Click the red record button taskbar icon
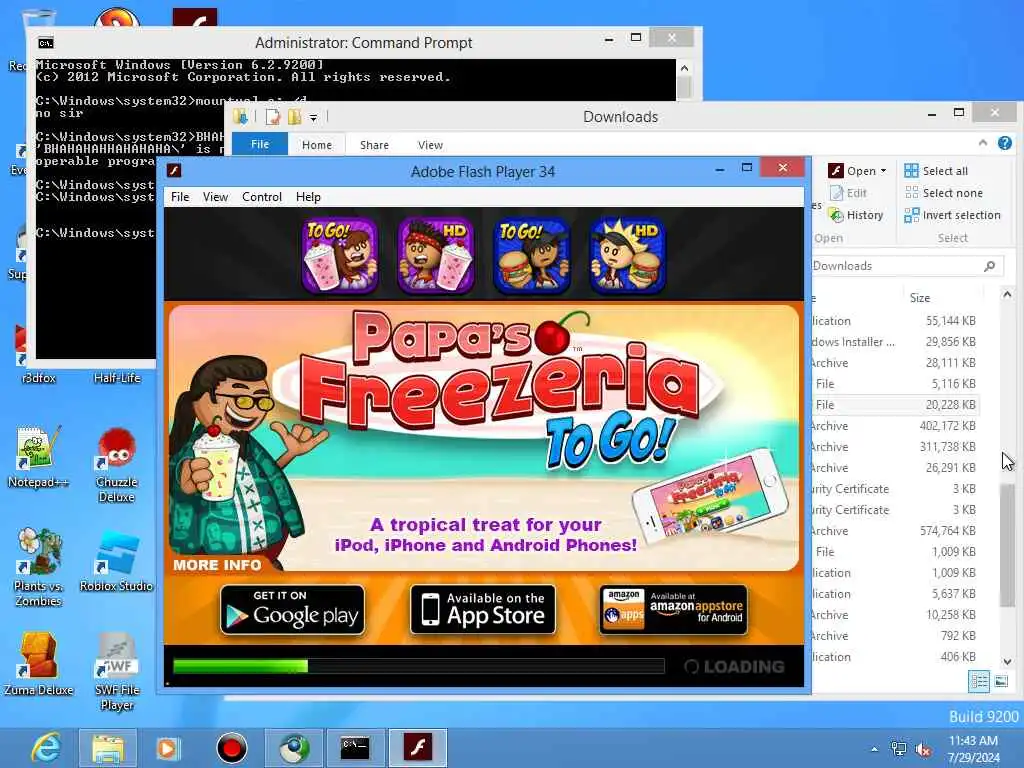The height and width of the screenshot is (768, 1024). click(x=231, y=748)
